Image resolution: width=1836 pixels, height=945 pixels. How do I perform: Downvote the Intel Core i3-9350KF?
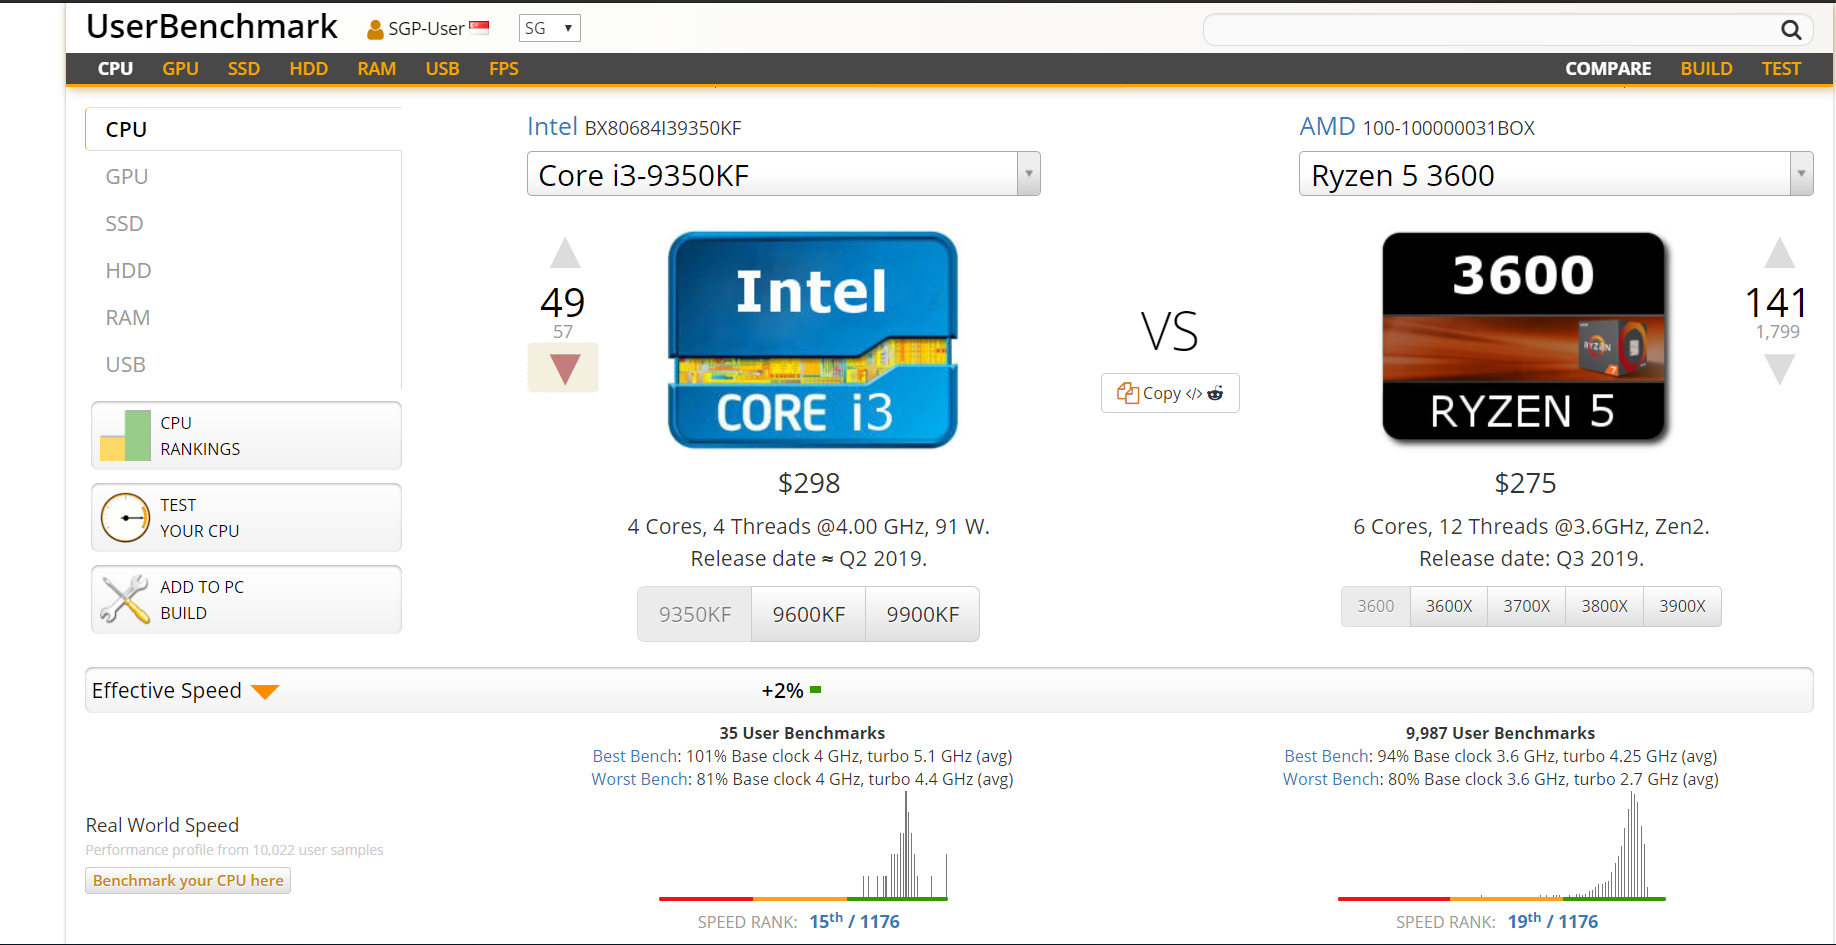563,368
